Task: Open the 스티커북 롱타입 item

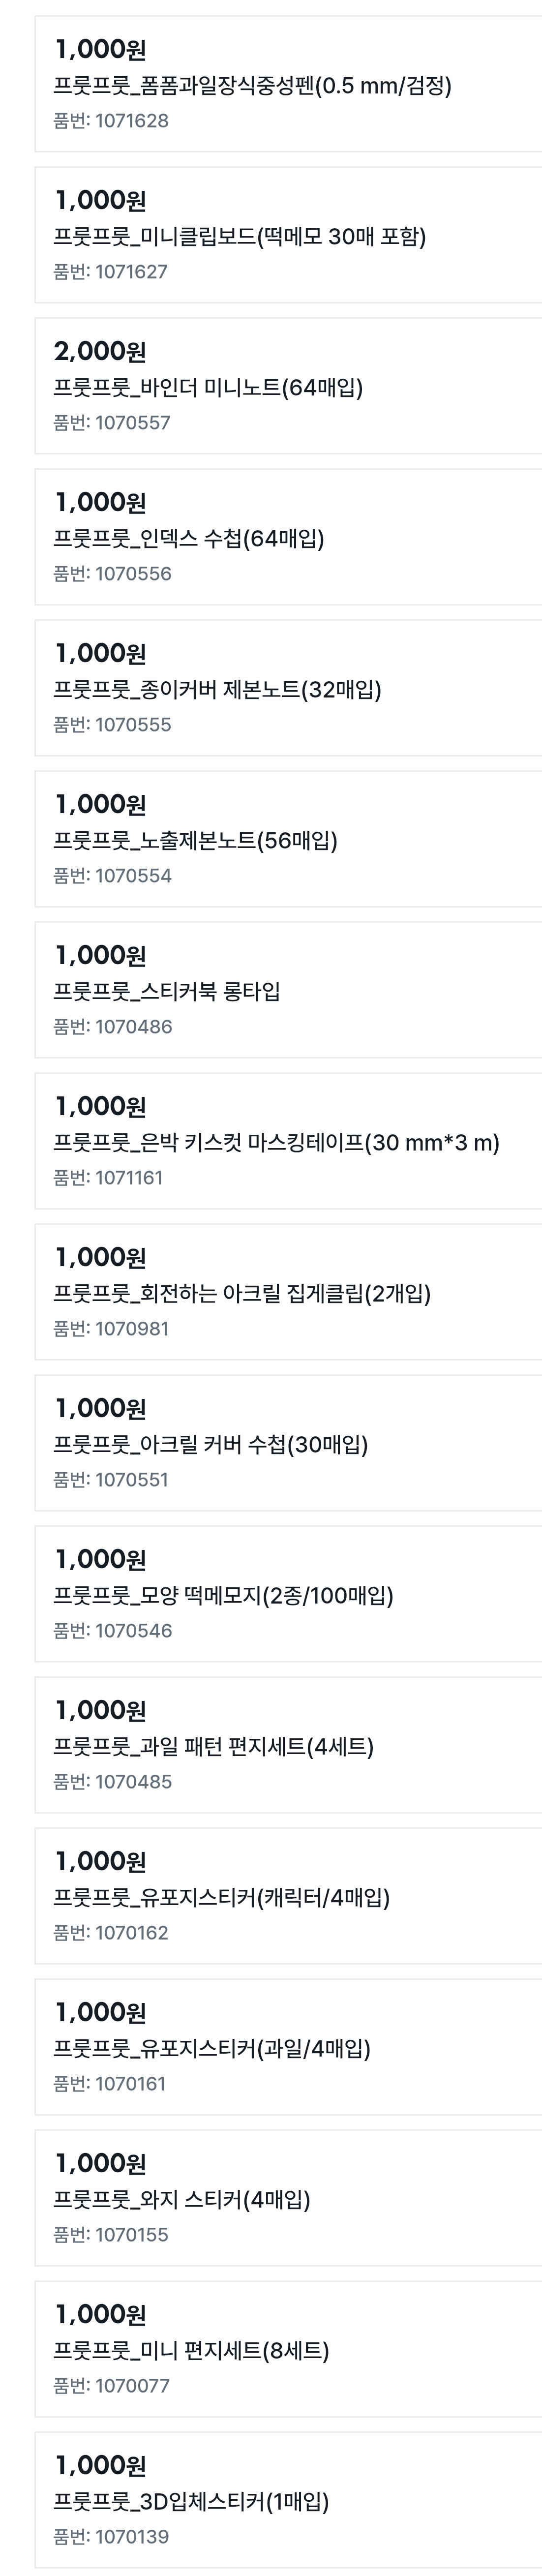Action: click(289, 990)
